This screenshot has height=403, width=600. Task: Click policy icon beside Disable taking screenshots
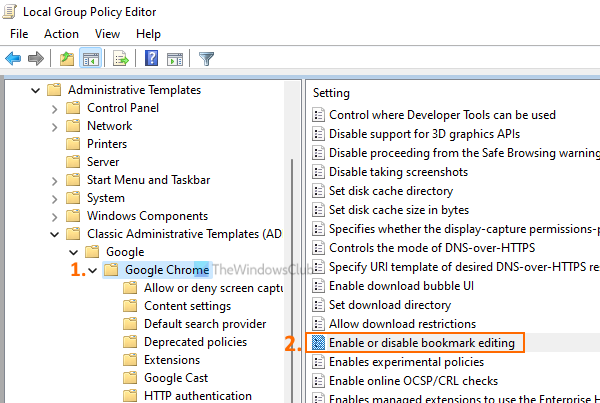[318, 172]
